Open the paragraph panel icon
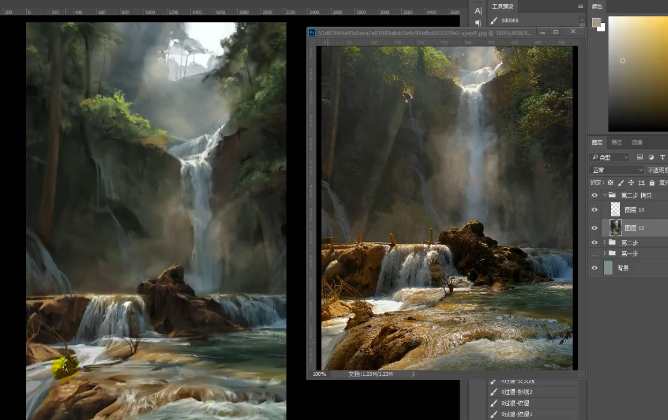The width and height of the screenshot is (668, 420). point(478,24)
